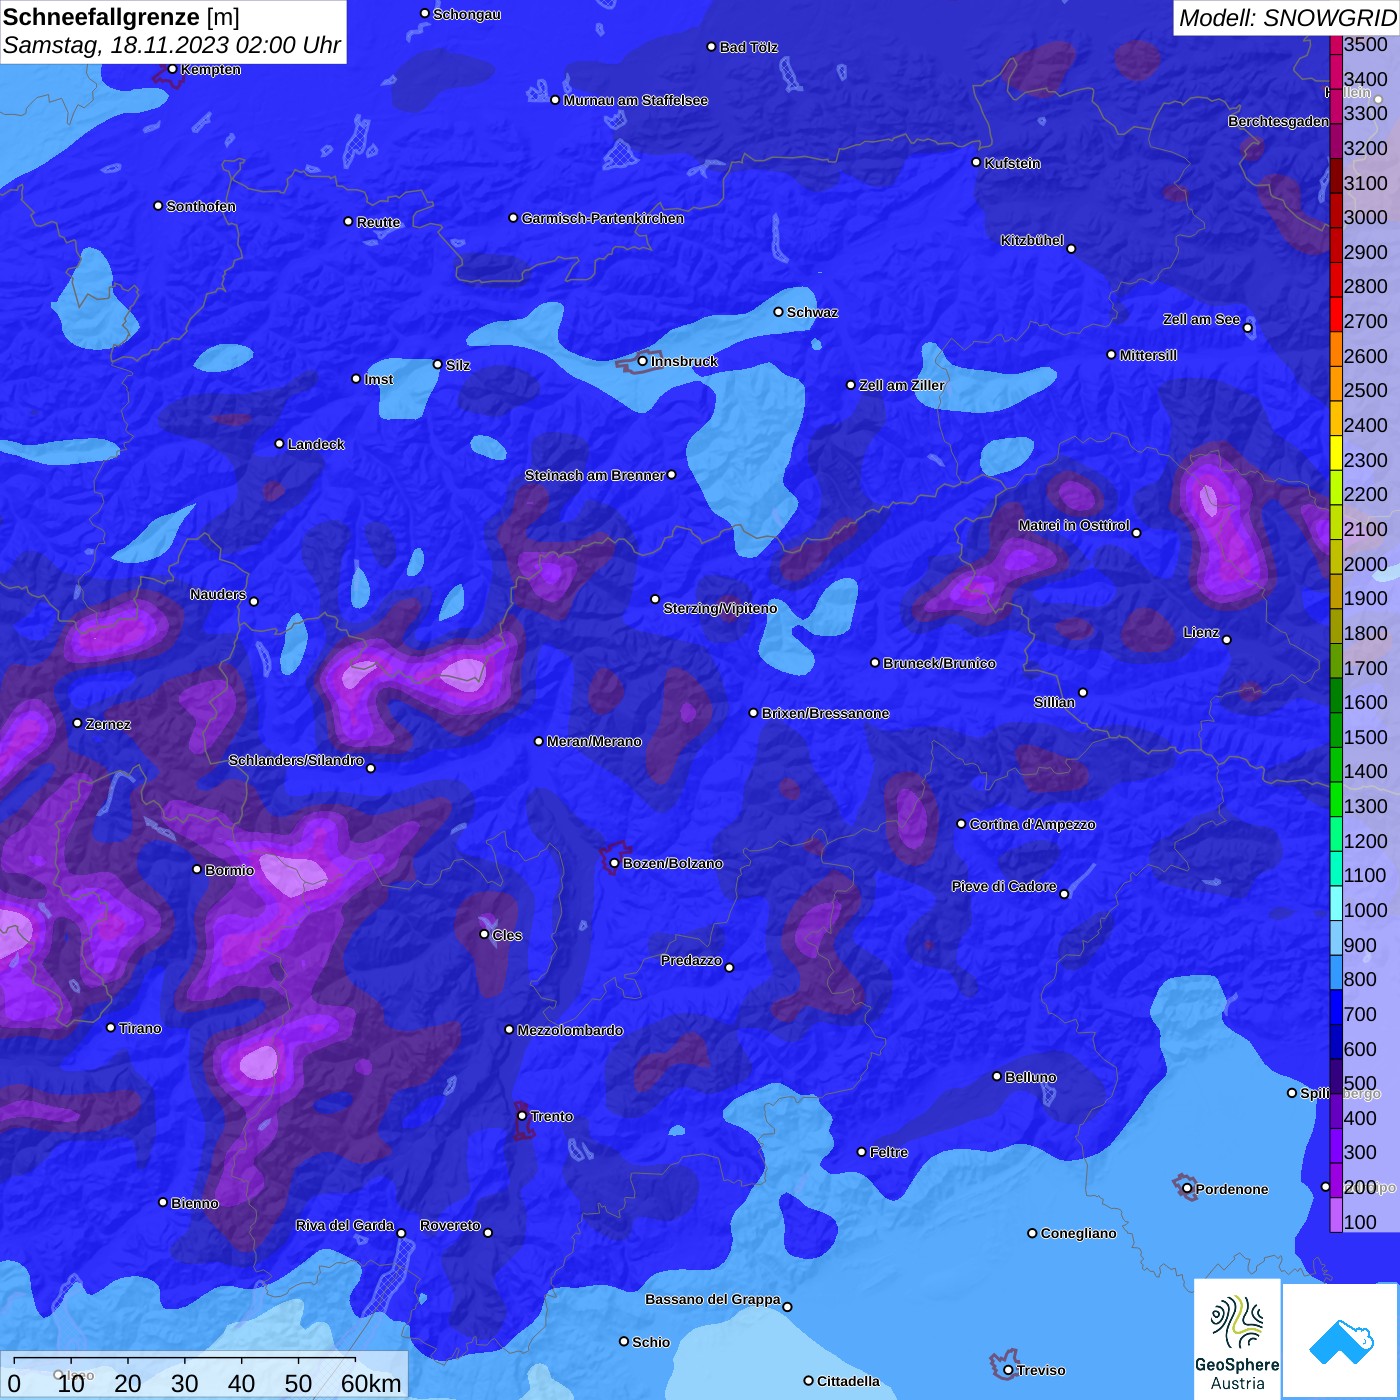Click the GeoSphere Austria logo
This screenshot has height=1400, width=1400.
tap(1237, 1340)
